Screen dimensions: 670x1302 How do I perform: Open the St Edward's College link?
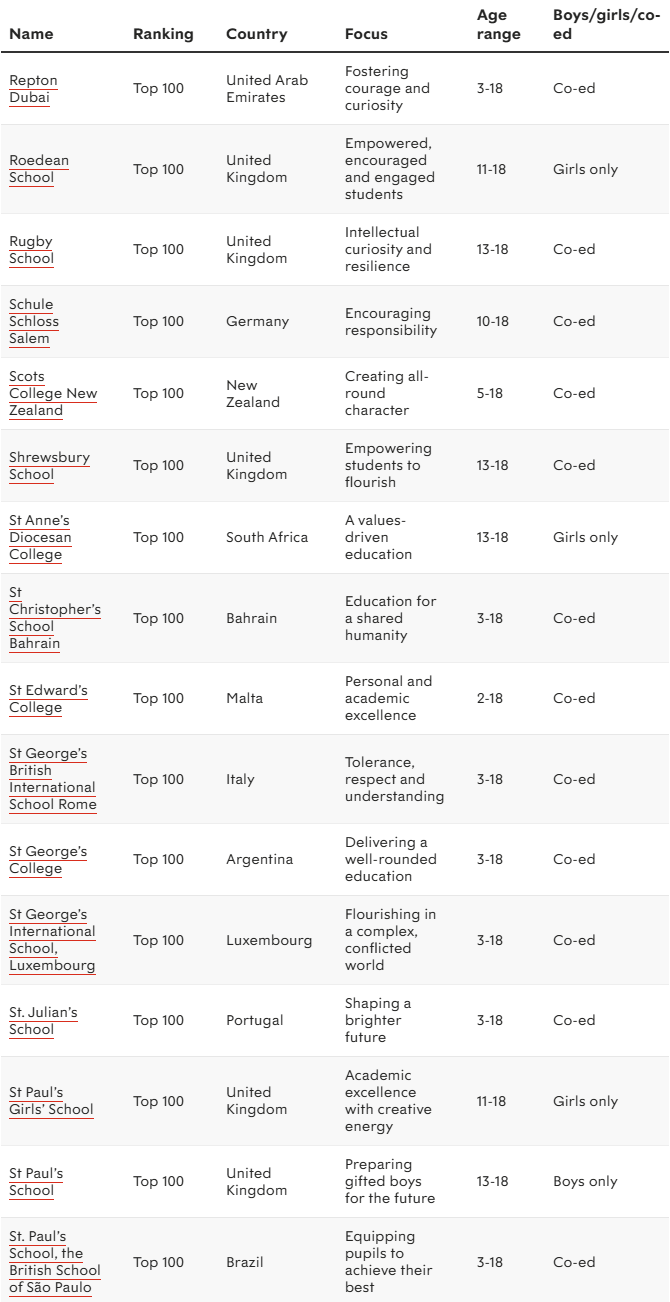pyautogui.click(x=48, y=699)
